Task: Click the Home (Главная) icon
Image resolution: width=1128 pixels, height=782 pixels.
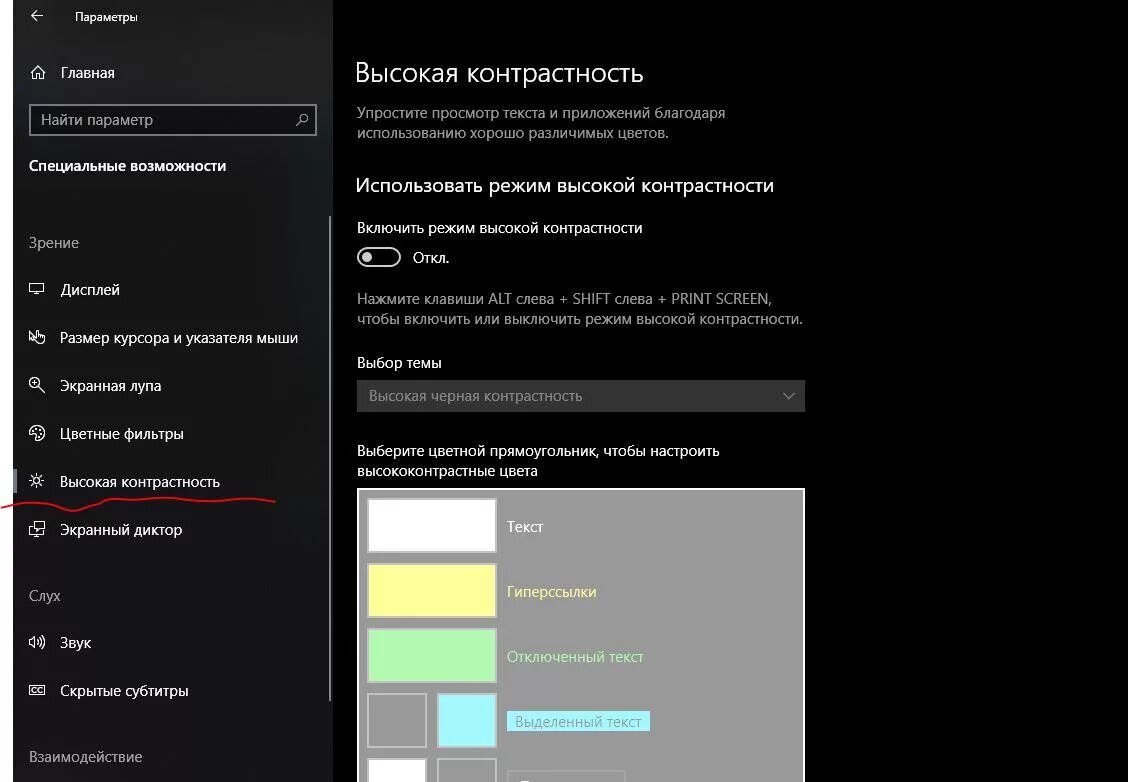Action: click(x=37, y=72)
